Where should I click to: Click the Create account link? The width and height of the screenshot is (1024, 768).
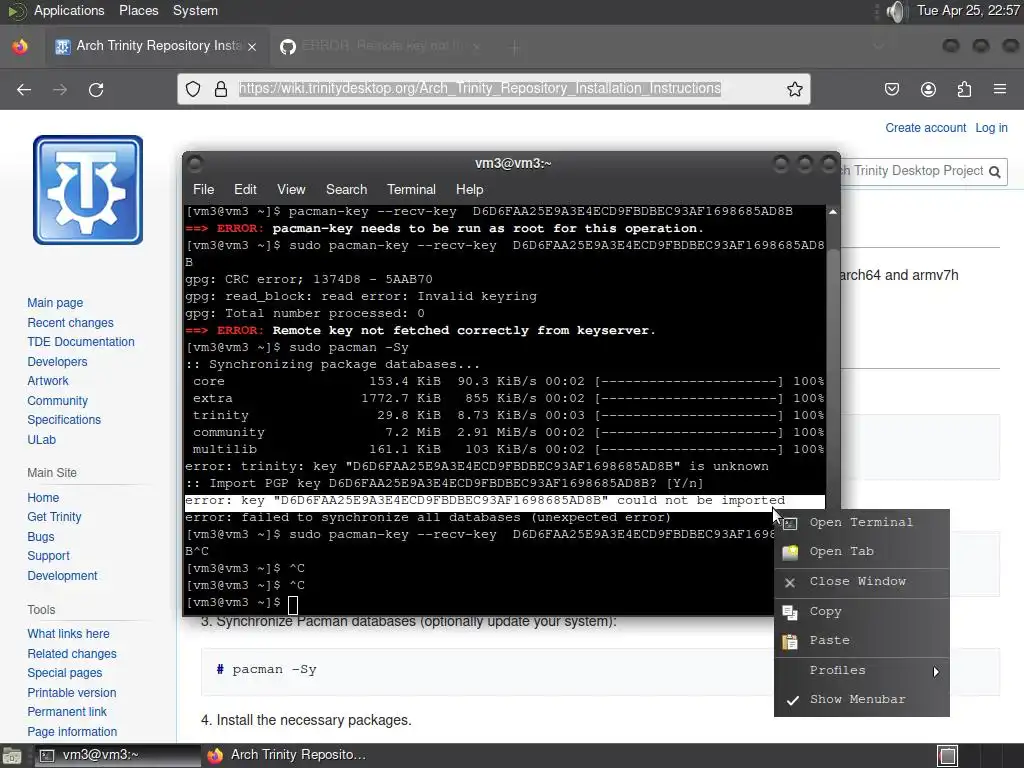click(x=925, y=128)
